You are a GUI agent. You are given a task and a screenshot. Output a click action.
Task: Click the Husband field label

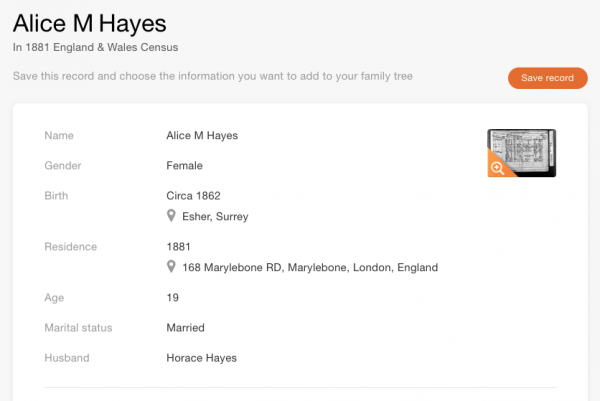(67, 358)
